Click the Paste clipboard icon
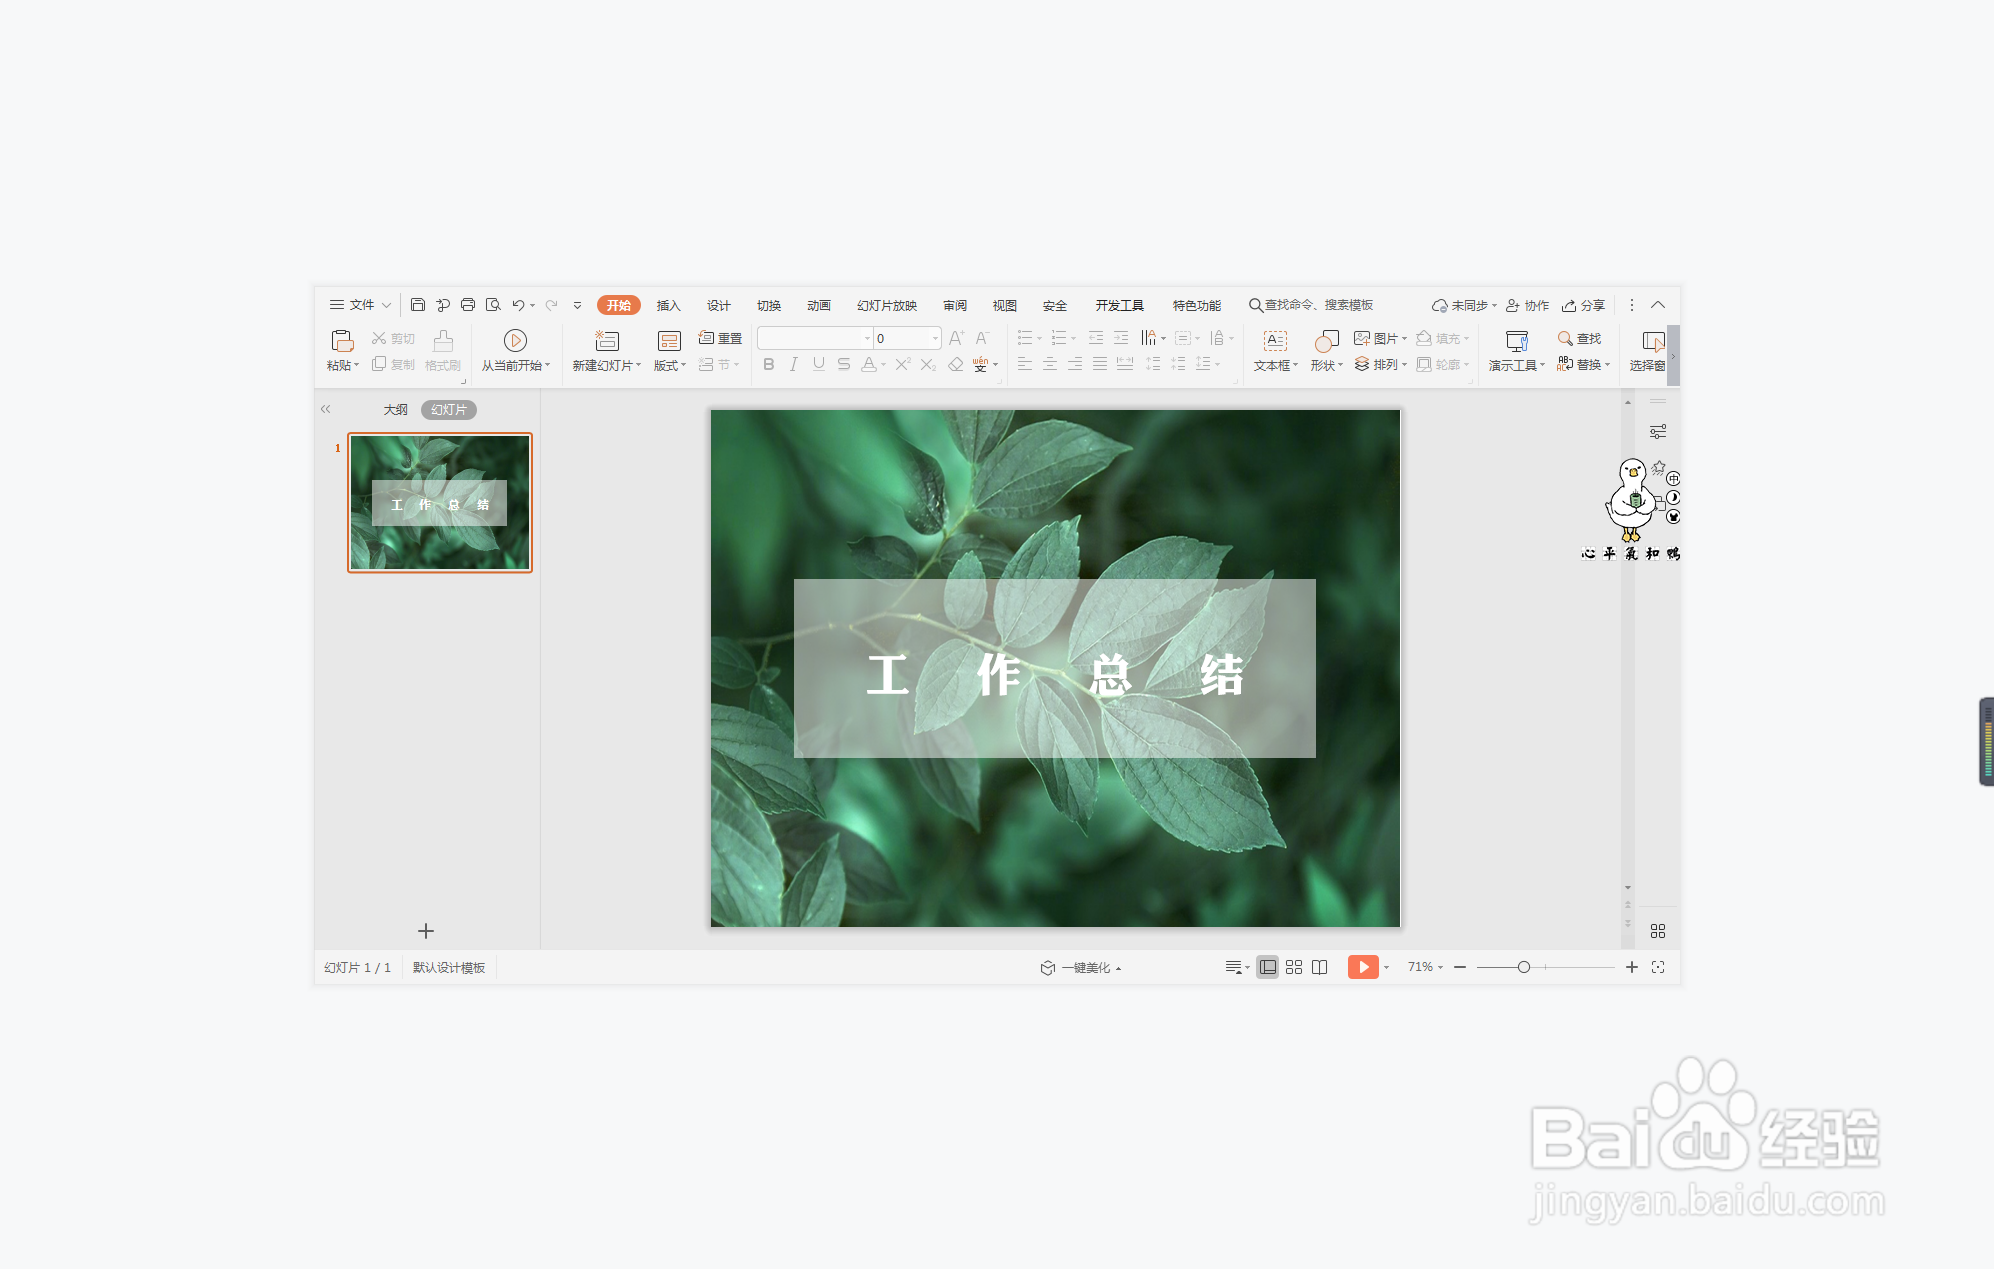The image size is (1994, 1269). tap(342, 340)
